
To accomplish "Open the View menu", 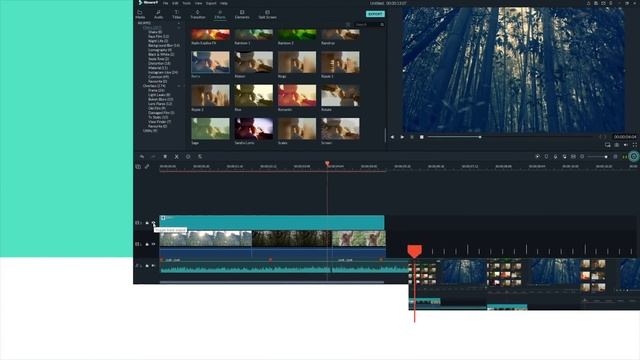I will 198,3.
